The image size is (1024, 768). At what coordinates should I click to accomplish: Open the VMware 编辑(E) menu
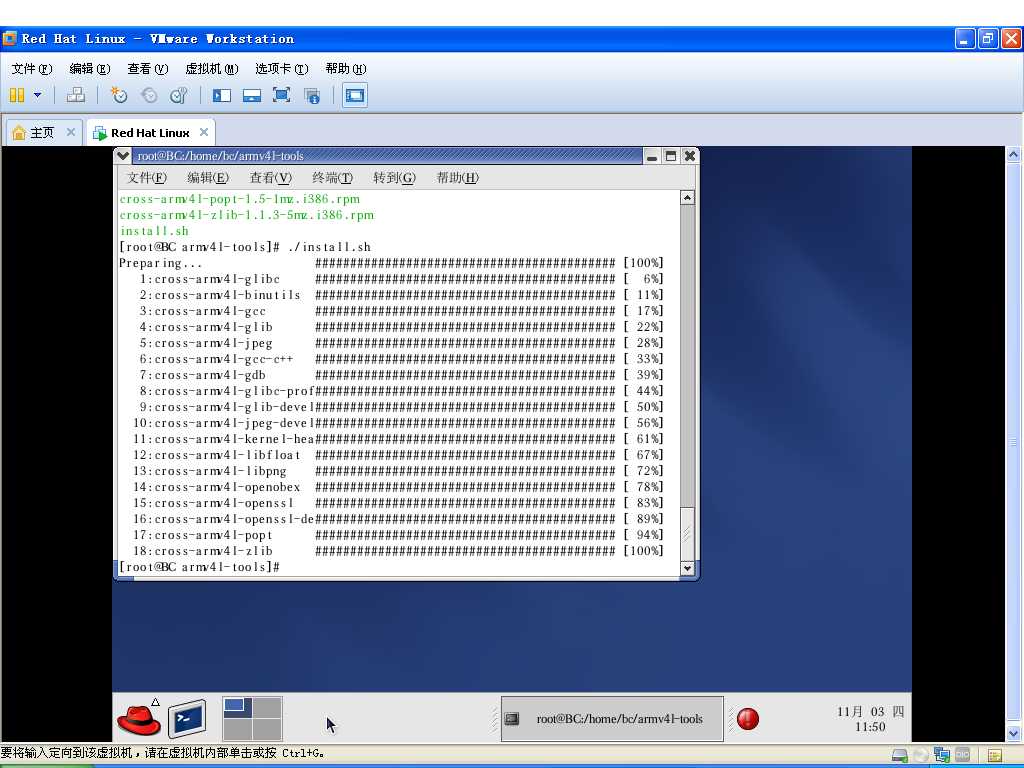pos(89,69)
